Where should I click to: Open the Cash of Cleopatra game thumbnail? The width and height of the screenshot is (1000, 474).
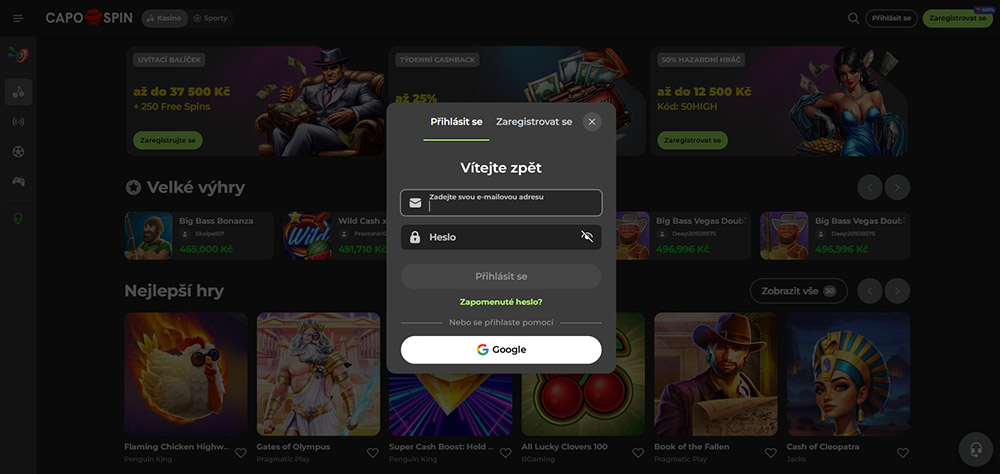[848, 374]
